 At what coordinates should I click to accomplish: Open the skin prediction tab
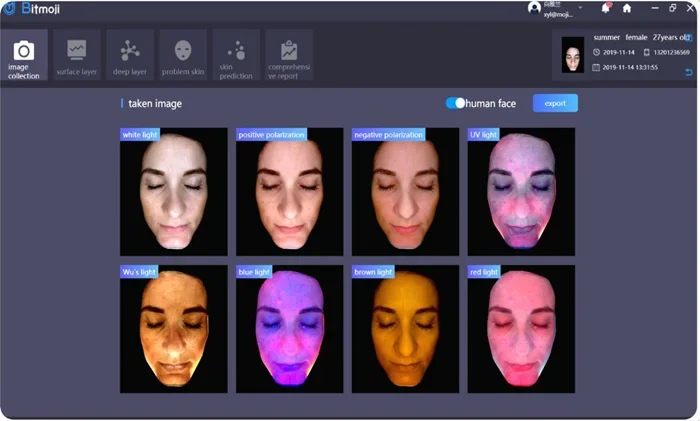(x=236, y=56)
